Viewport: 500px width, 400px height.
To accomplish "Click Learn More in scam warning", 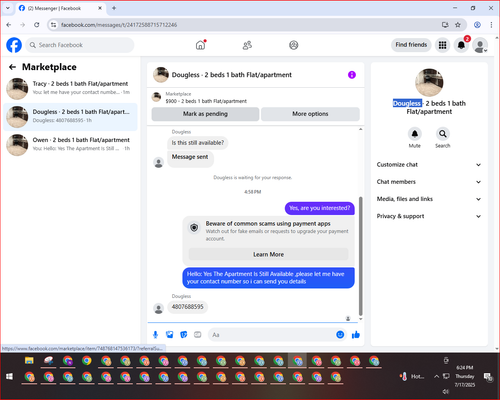I will [268, 254].
